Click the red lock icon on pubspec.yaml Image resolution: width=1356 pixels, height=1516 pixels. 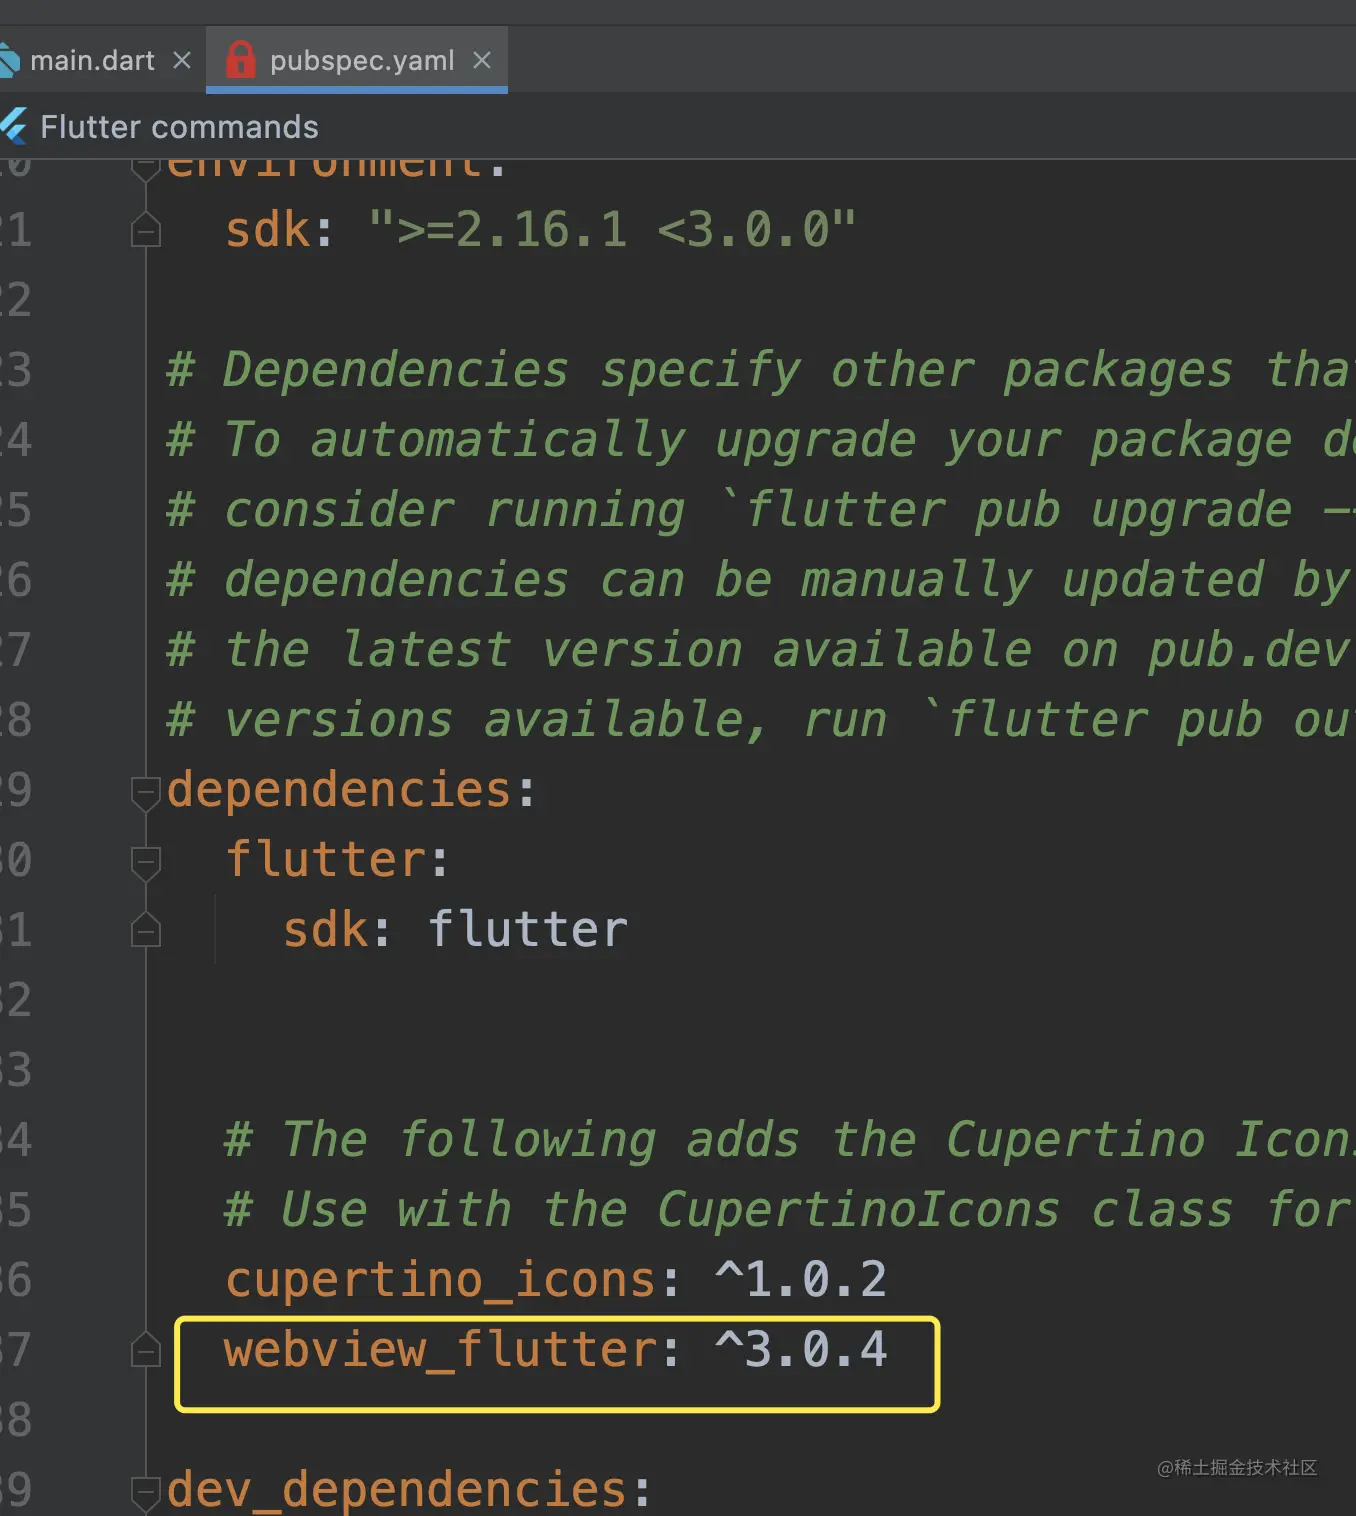pyautogui.click(x=240, y=60)
